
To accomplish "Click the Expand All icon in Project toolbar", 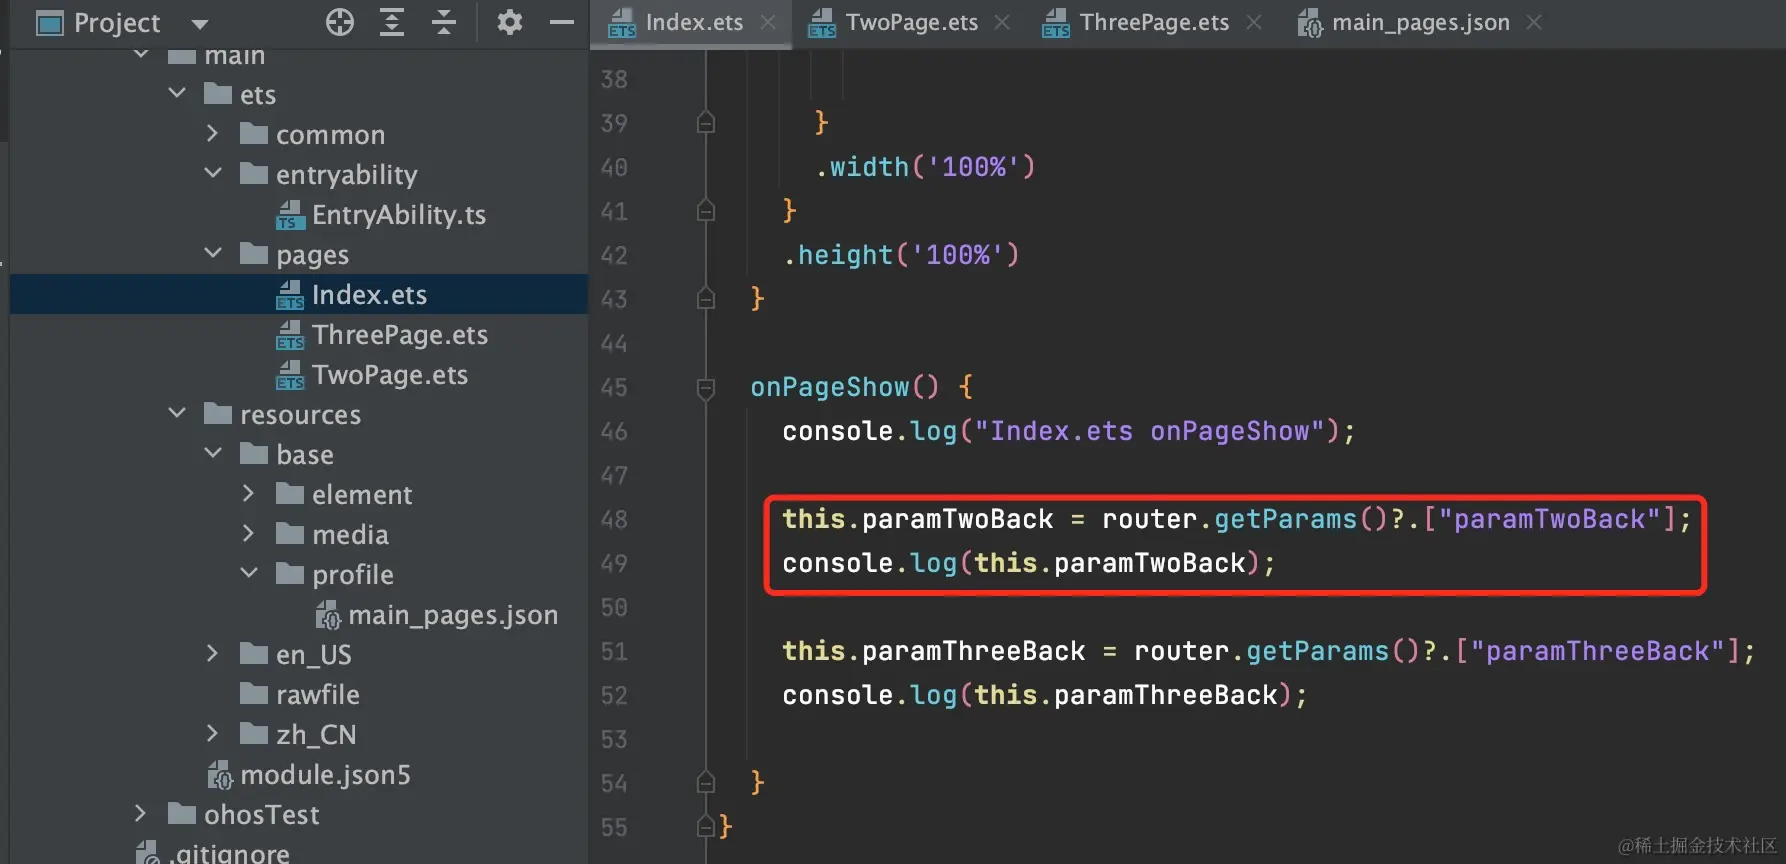I will tap(392, 22).
